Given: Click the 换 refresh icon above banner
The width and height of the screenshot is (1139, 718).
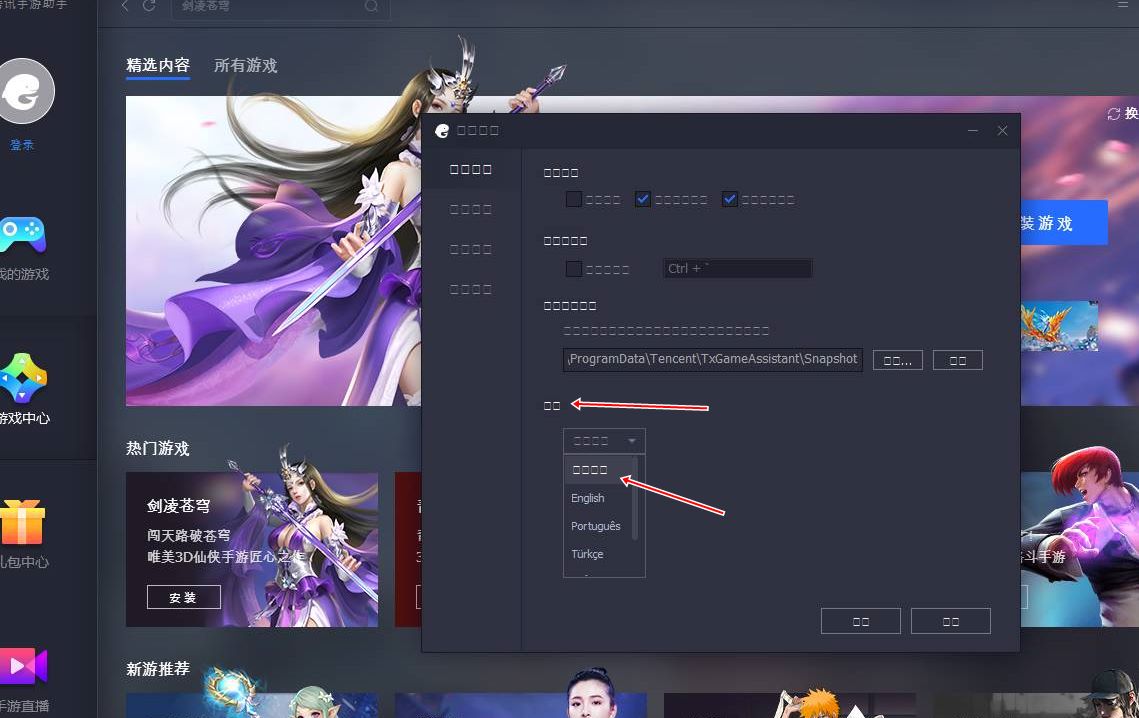Looking at the screenshot, I should pos(1114,113).
